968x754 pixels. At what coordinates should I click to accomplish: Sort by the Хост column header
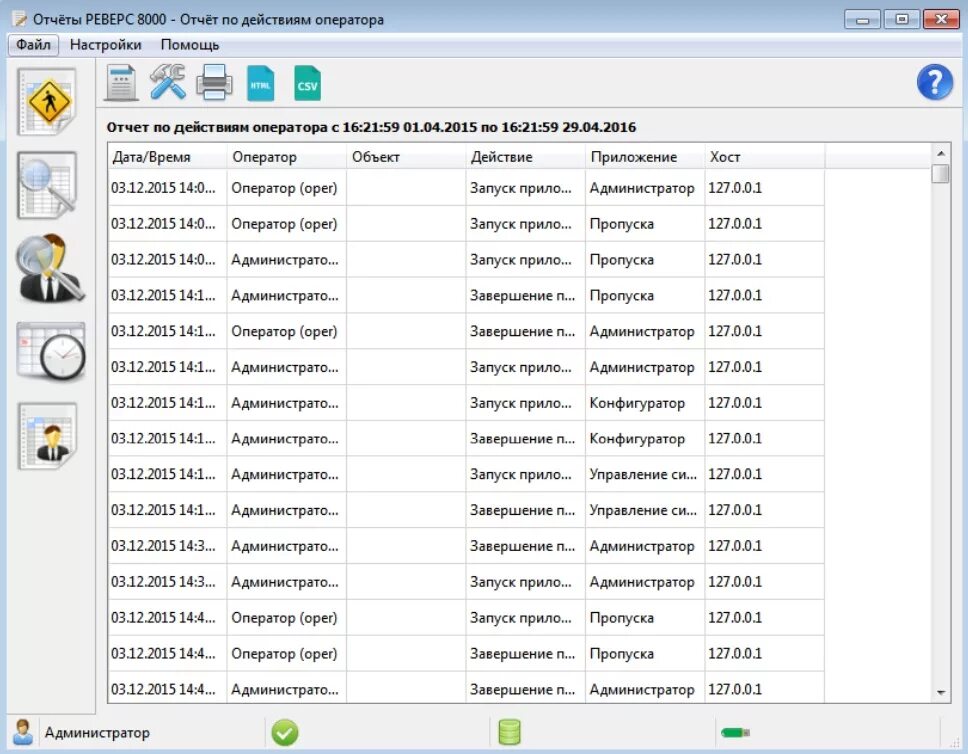tap(764, 157)
